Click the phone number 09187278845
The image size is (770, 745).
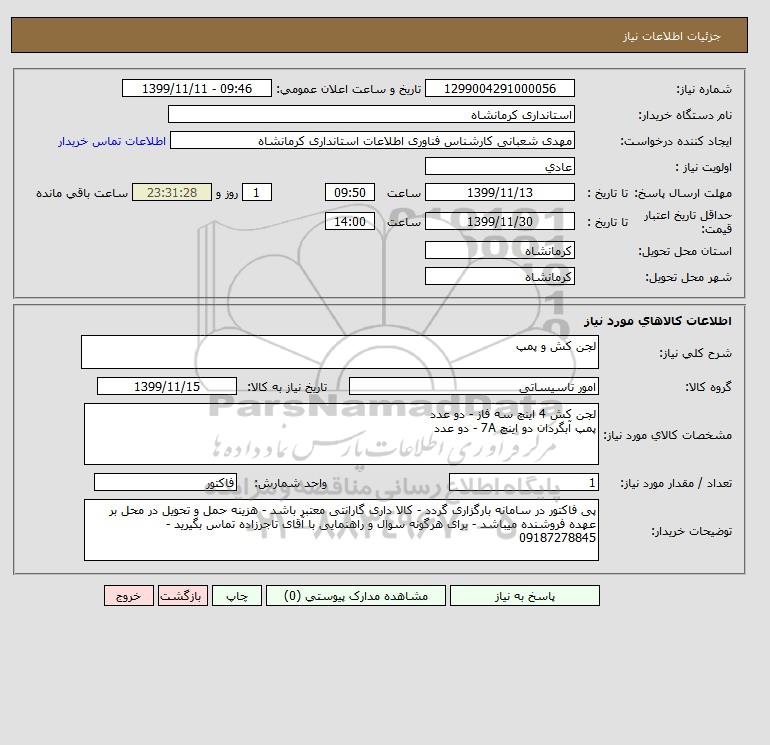click(x=557, y=538)
